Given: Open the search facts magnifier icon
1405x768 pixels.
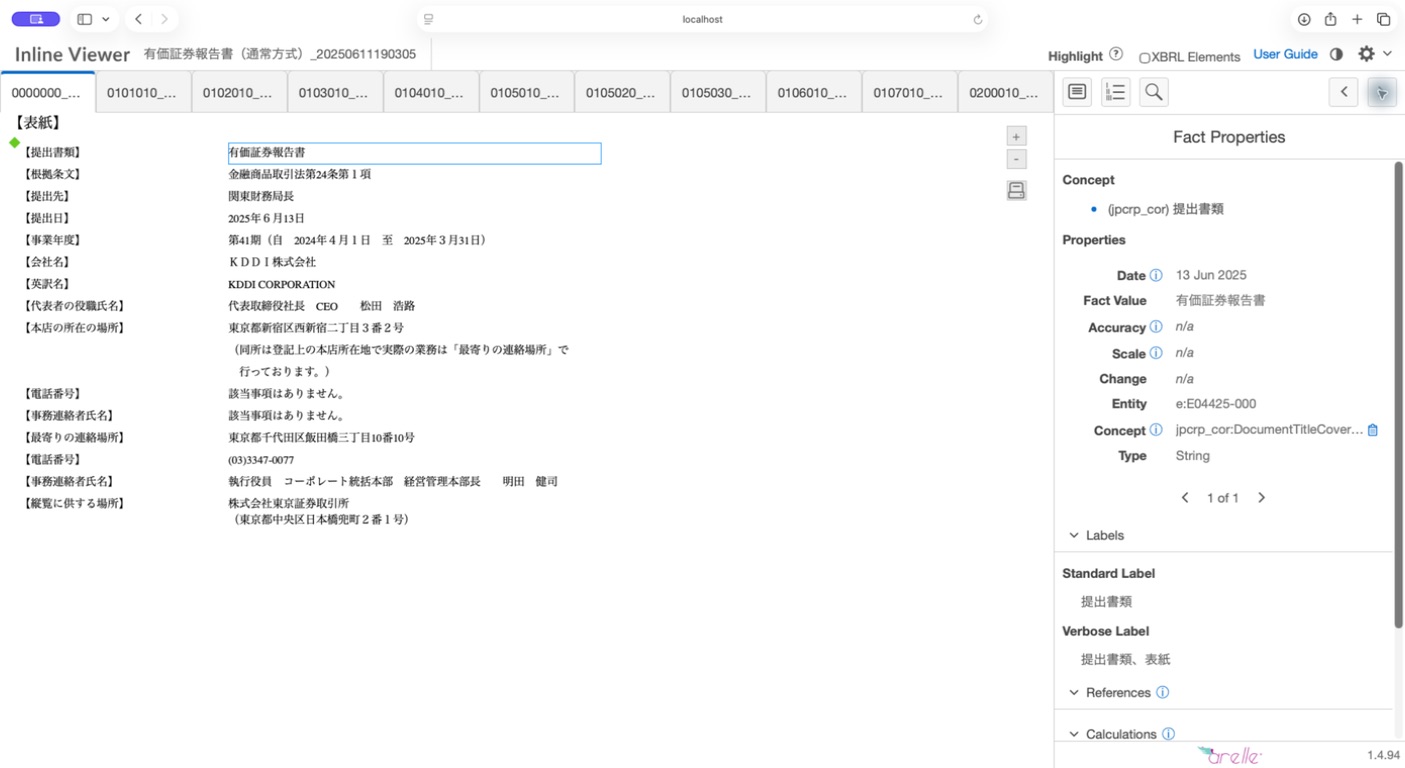Looking at the screenshot, I should [1153, 92].
